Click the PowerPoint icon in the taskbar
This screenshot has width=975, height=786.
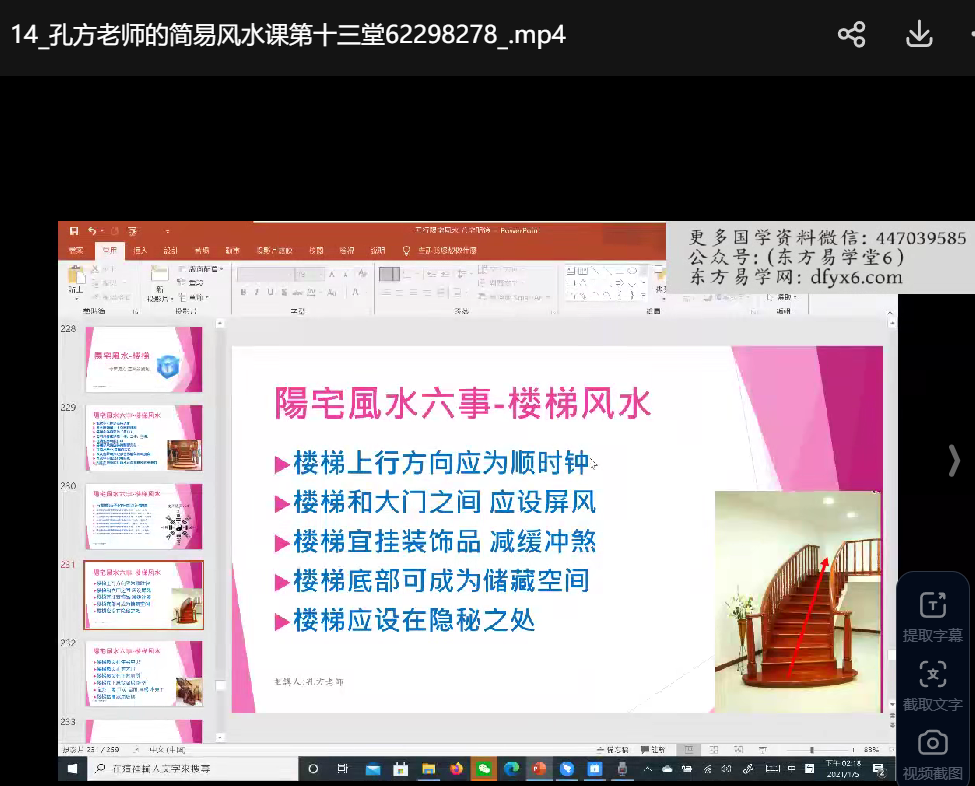coord(539,769)
